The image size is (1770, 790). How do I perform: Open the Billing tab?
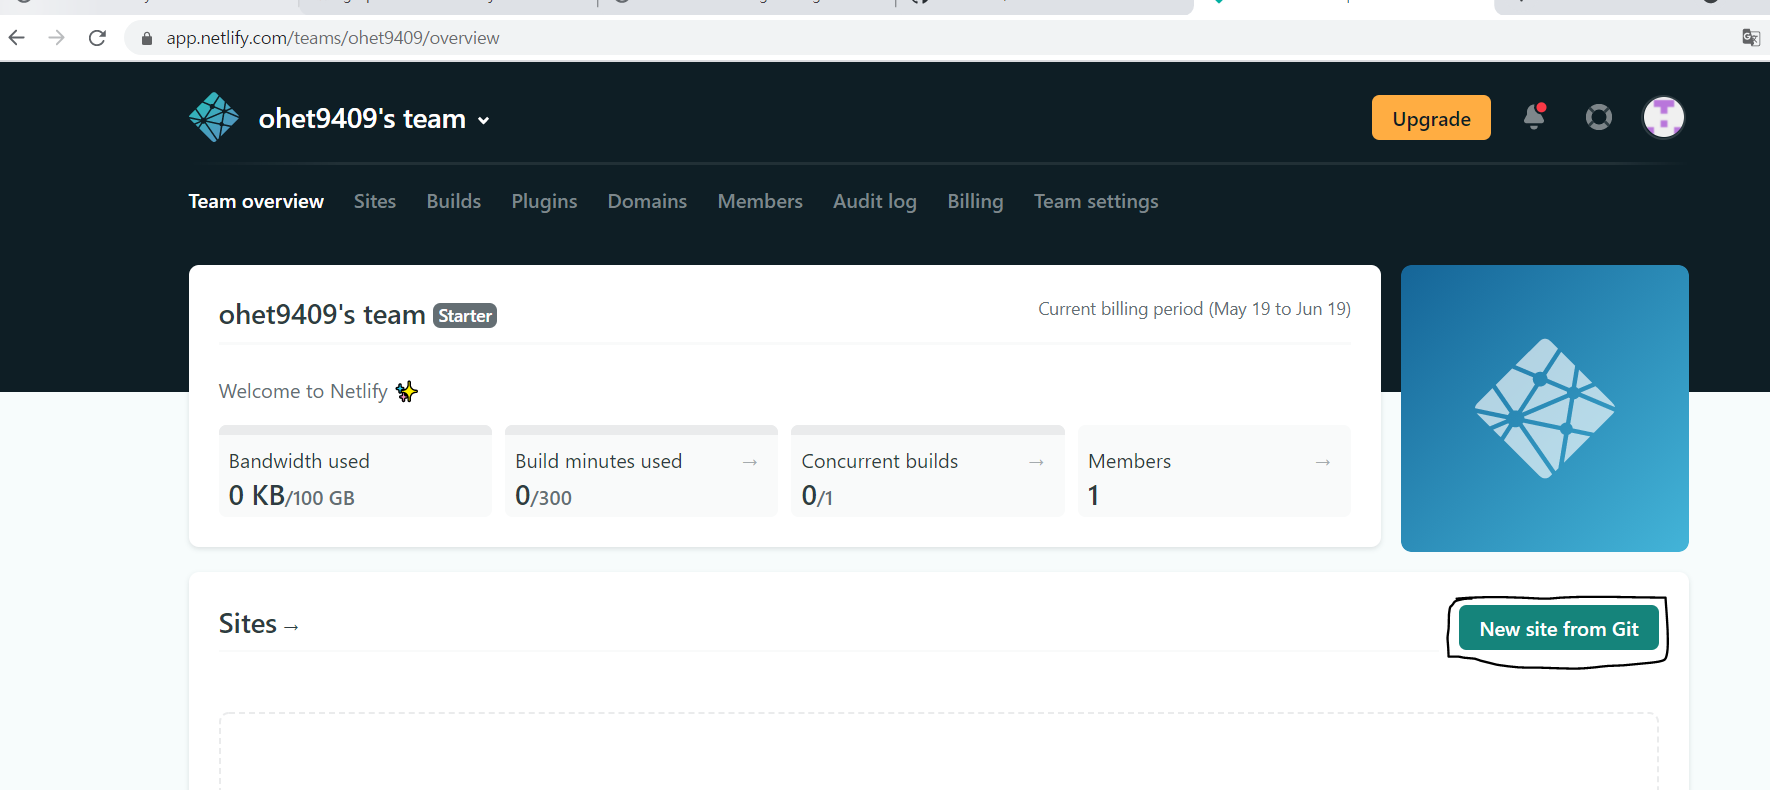[975, 201]
